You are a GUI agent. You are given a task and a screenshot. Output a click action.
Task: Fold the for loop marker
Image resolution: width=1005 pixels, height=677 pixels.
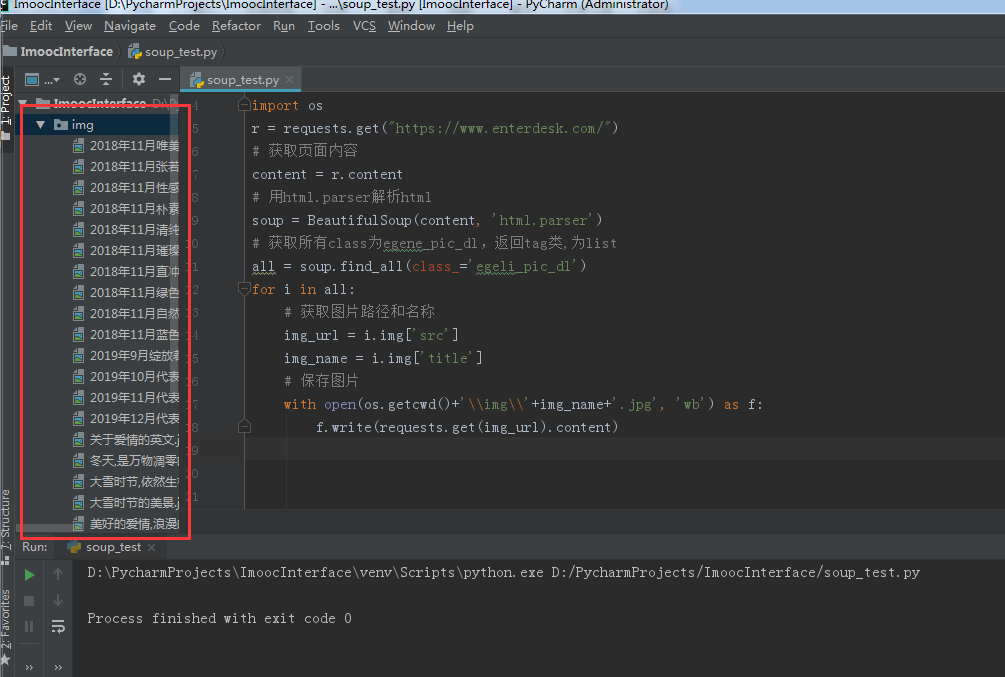(244, 288)
